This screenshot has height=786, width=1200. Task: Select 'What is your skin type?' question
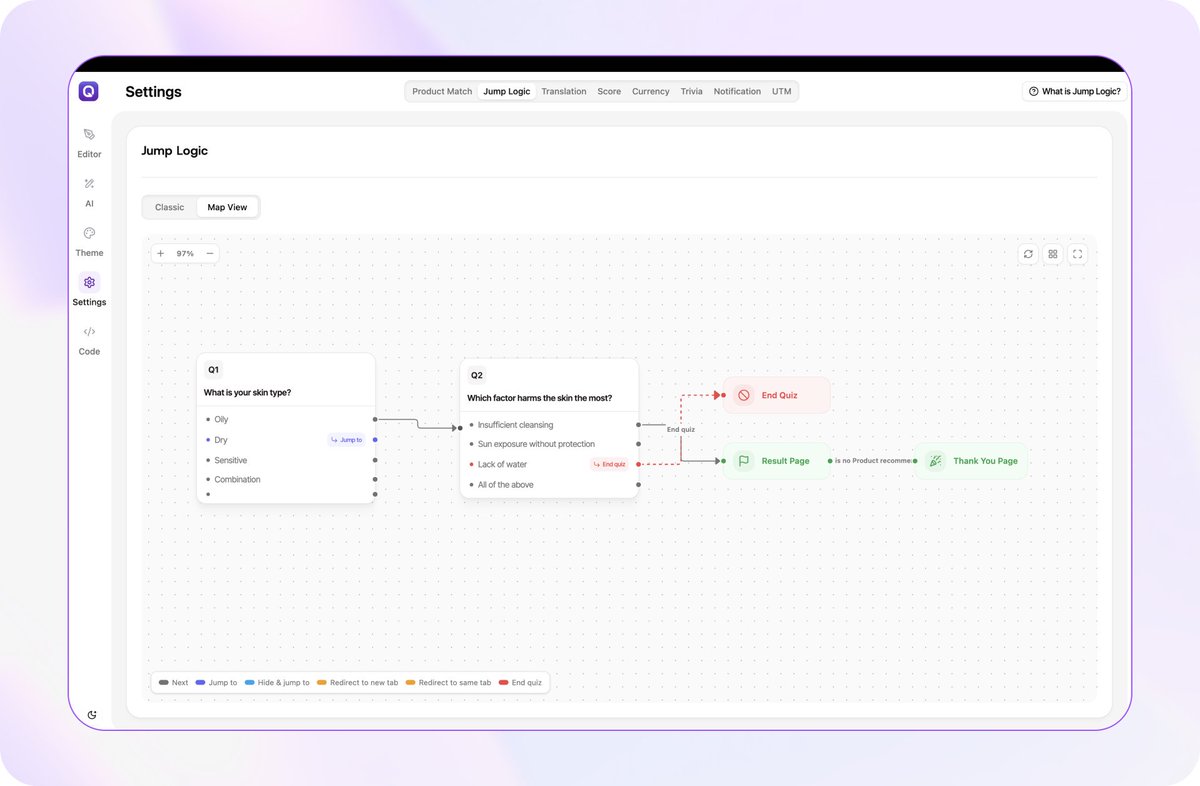coord(248,393)
